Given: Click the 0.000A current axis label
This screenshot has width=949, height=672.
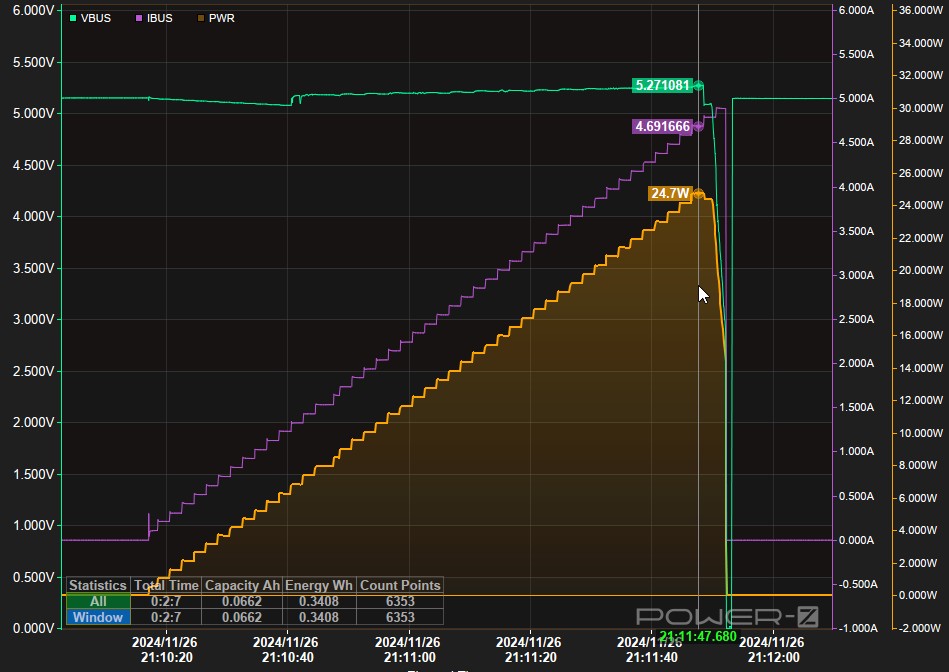Looking at the screenshot, I should pos(856,539).
